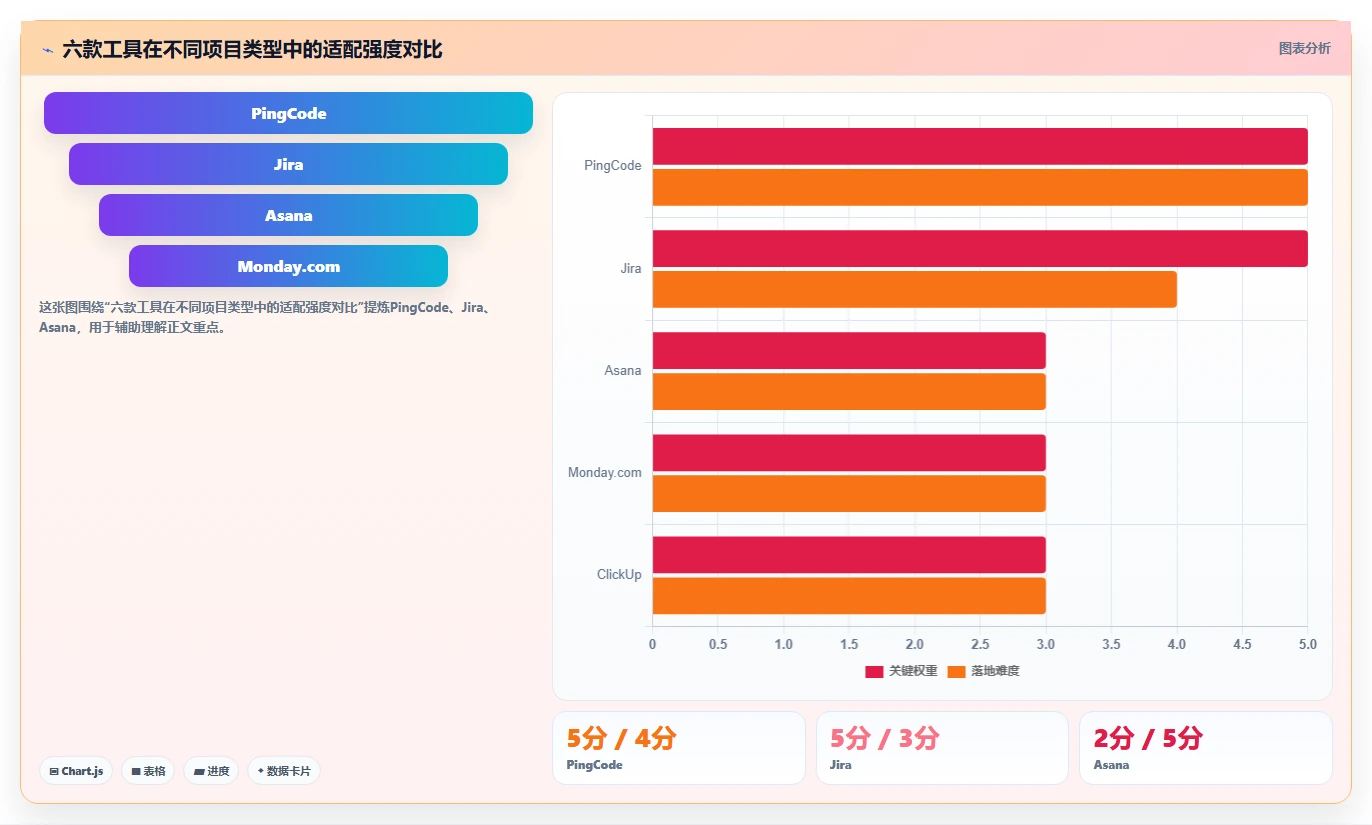
Task: Click the 进度 tag chip
Action: (x=211, y=771)
